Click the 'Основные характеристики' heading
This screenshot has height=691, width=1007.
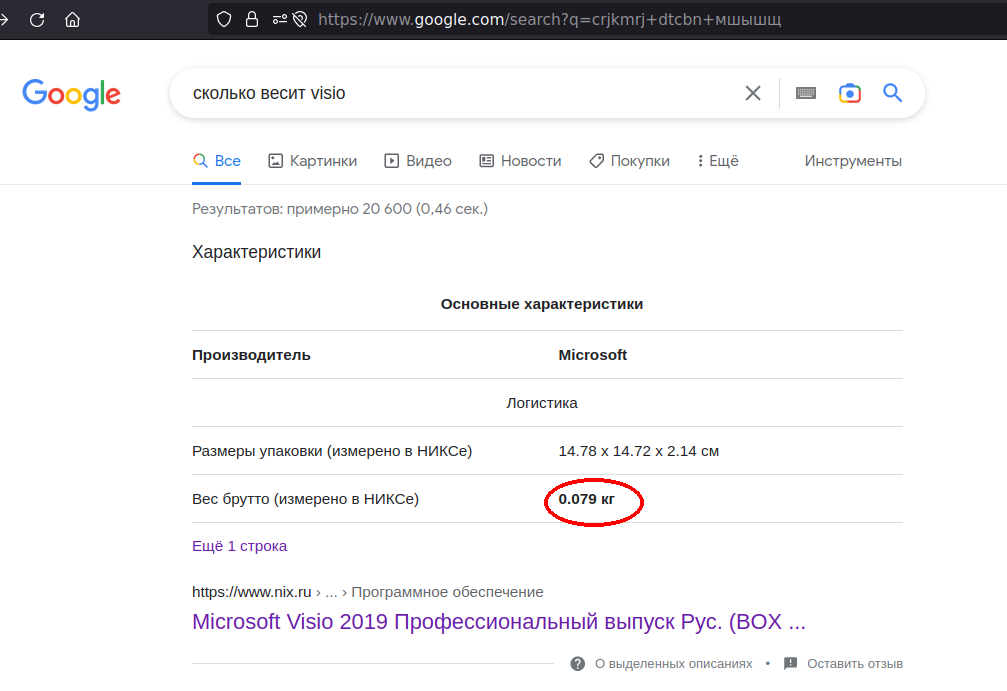tap(542, 304)
